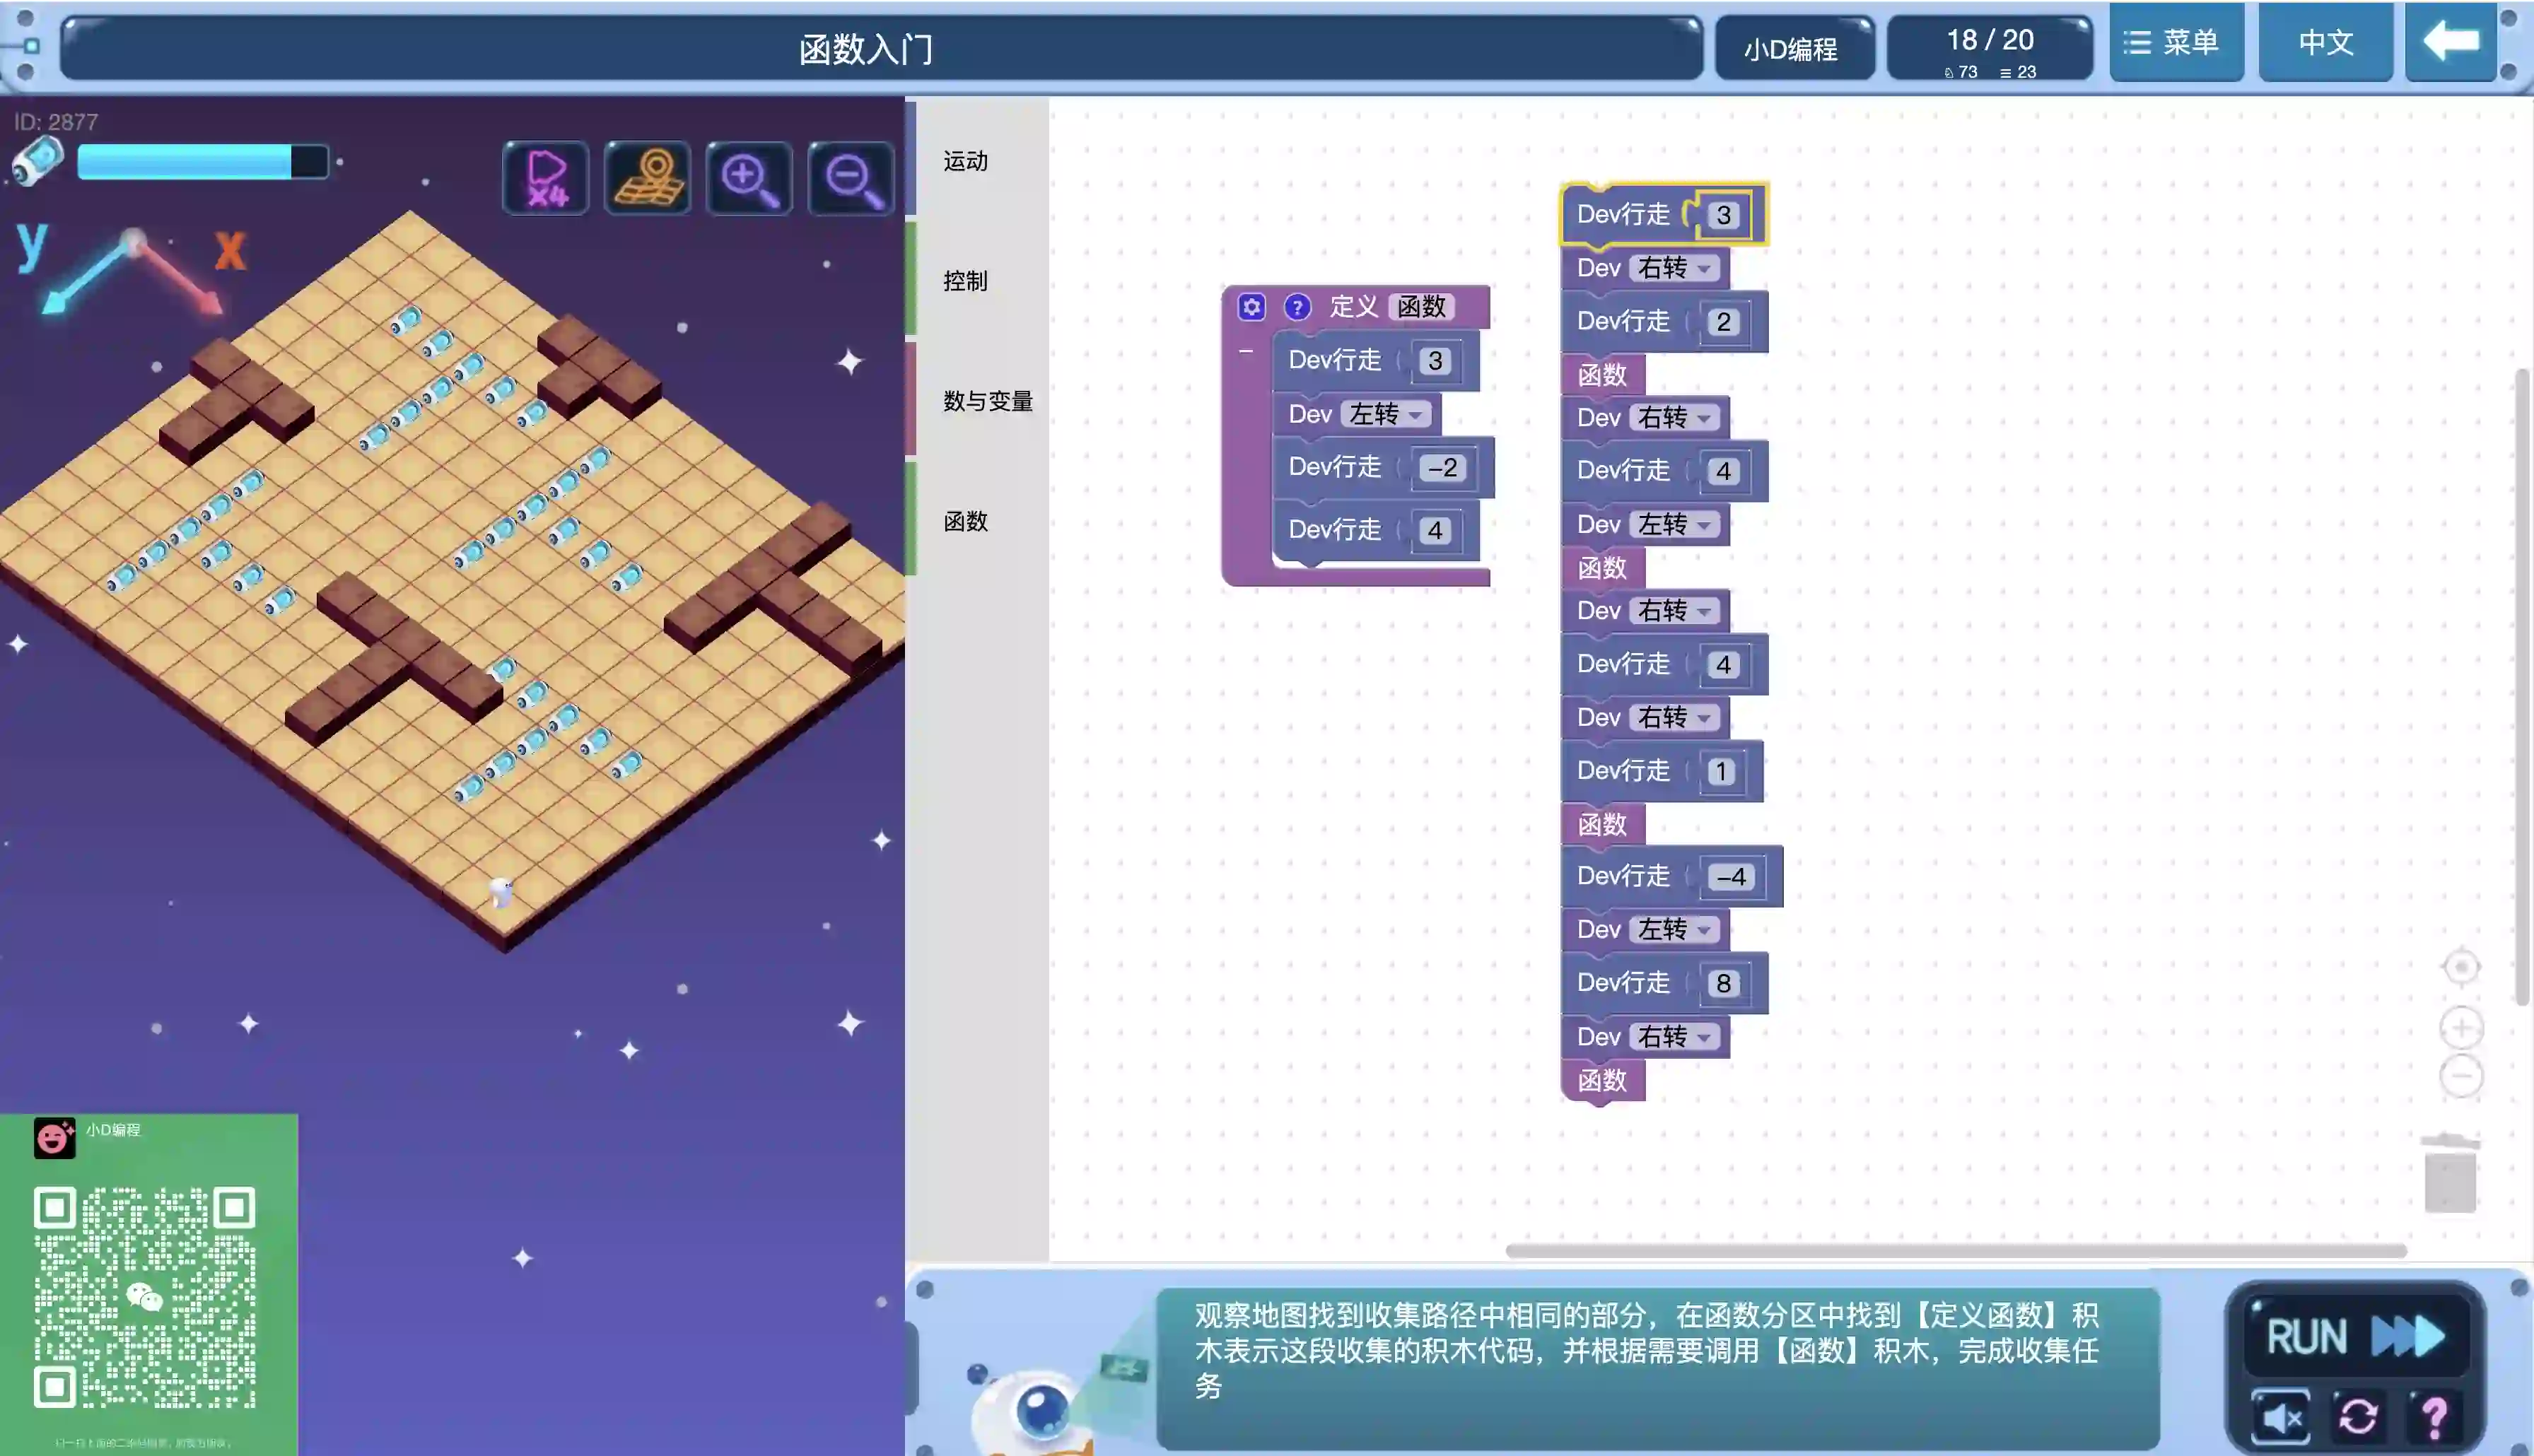Click the gear icon on function definition block
The width and height of the screenshot is (2534, 1456).
[x=1251, y=307]
